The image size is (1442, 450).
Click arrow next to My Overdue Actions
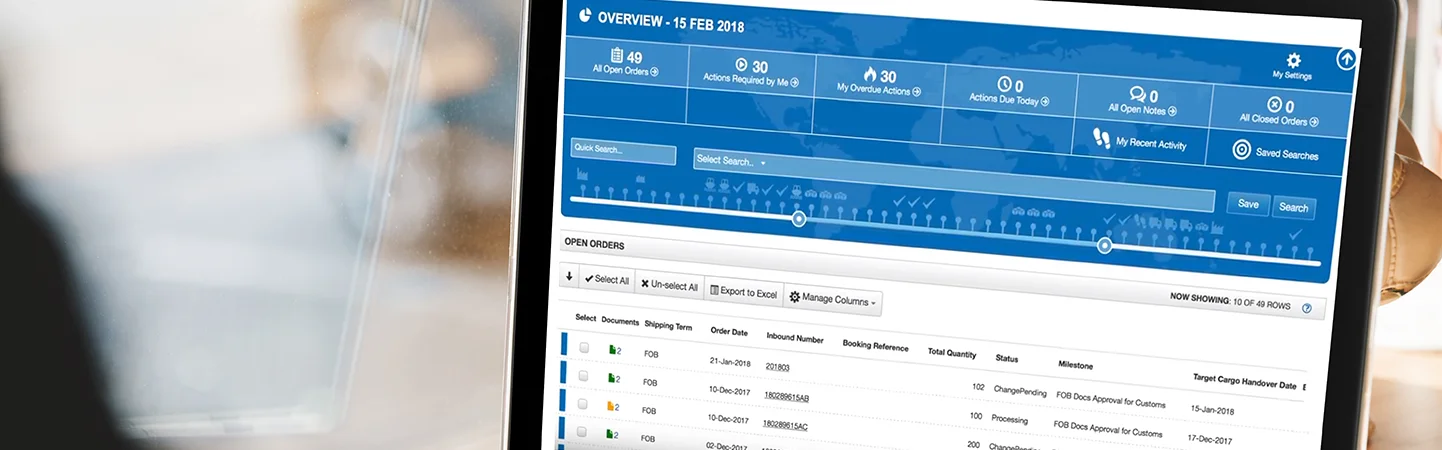coord(916,91)
